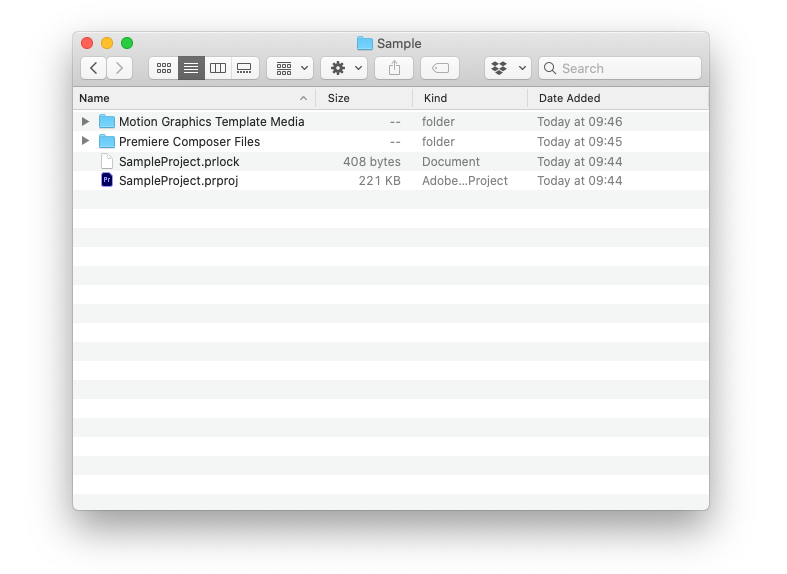
Task: Switch to icon view
Action: click(x=164, y=68)
